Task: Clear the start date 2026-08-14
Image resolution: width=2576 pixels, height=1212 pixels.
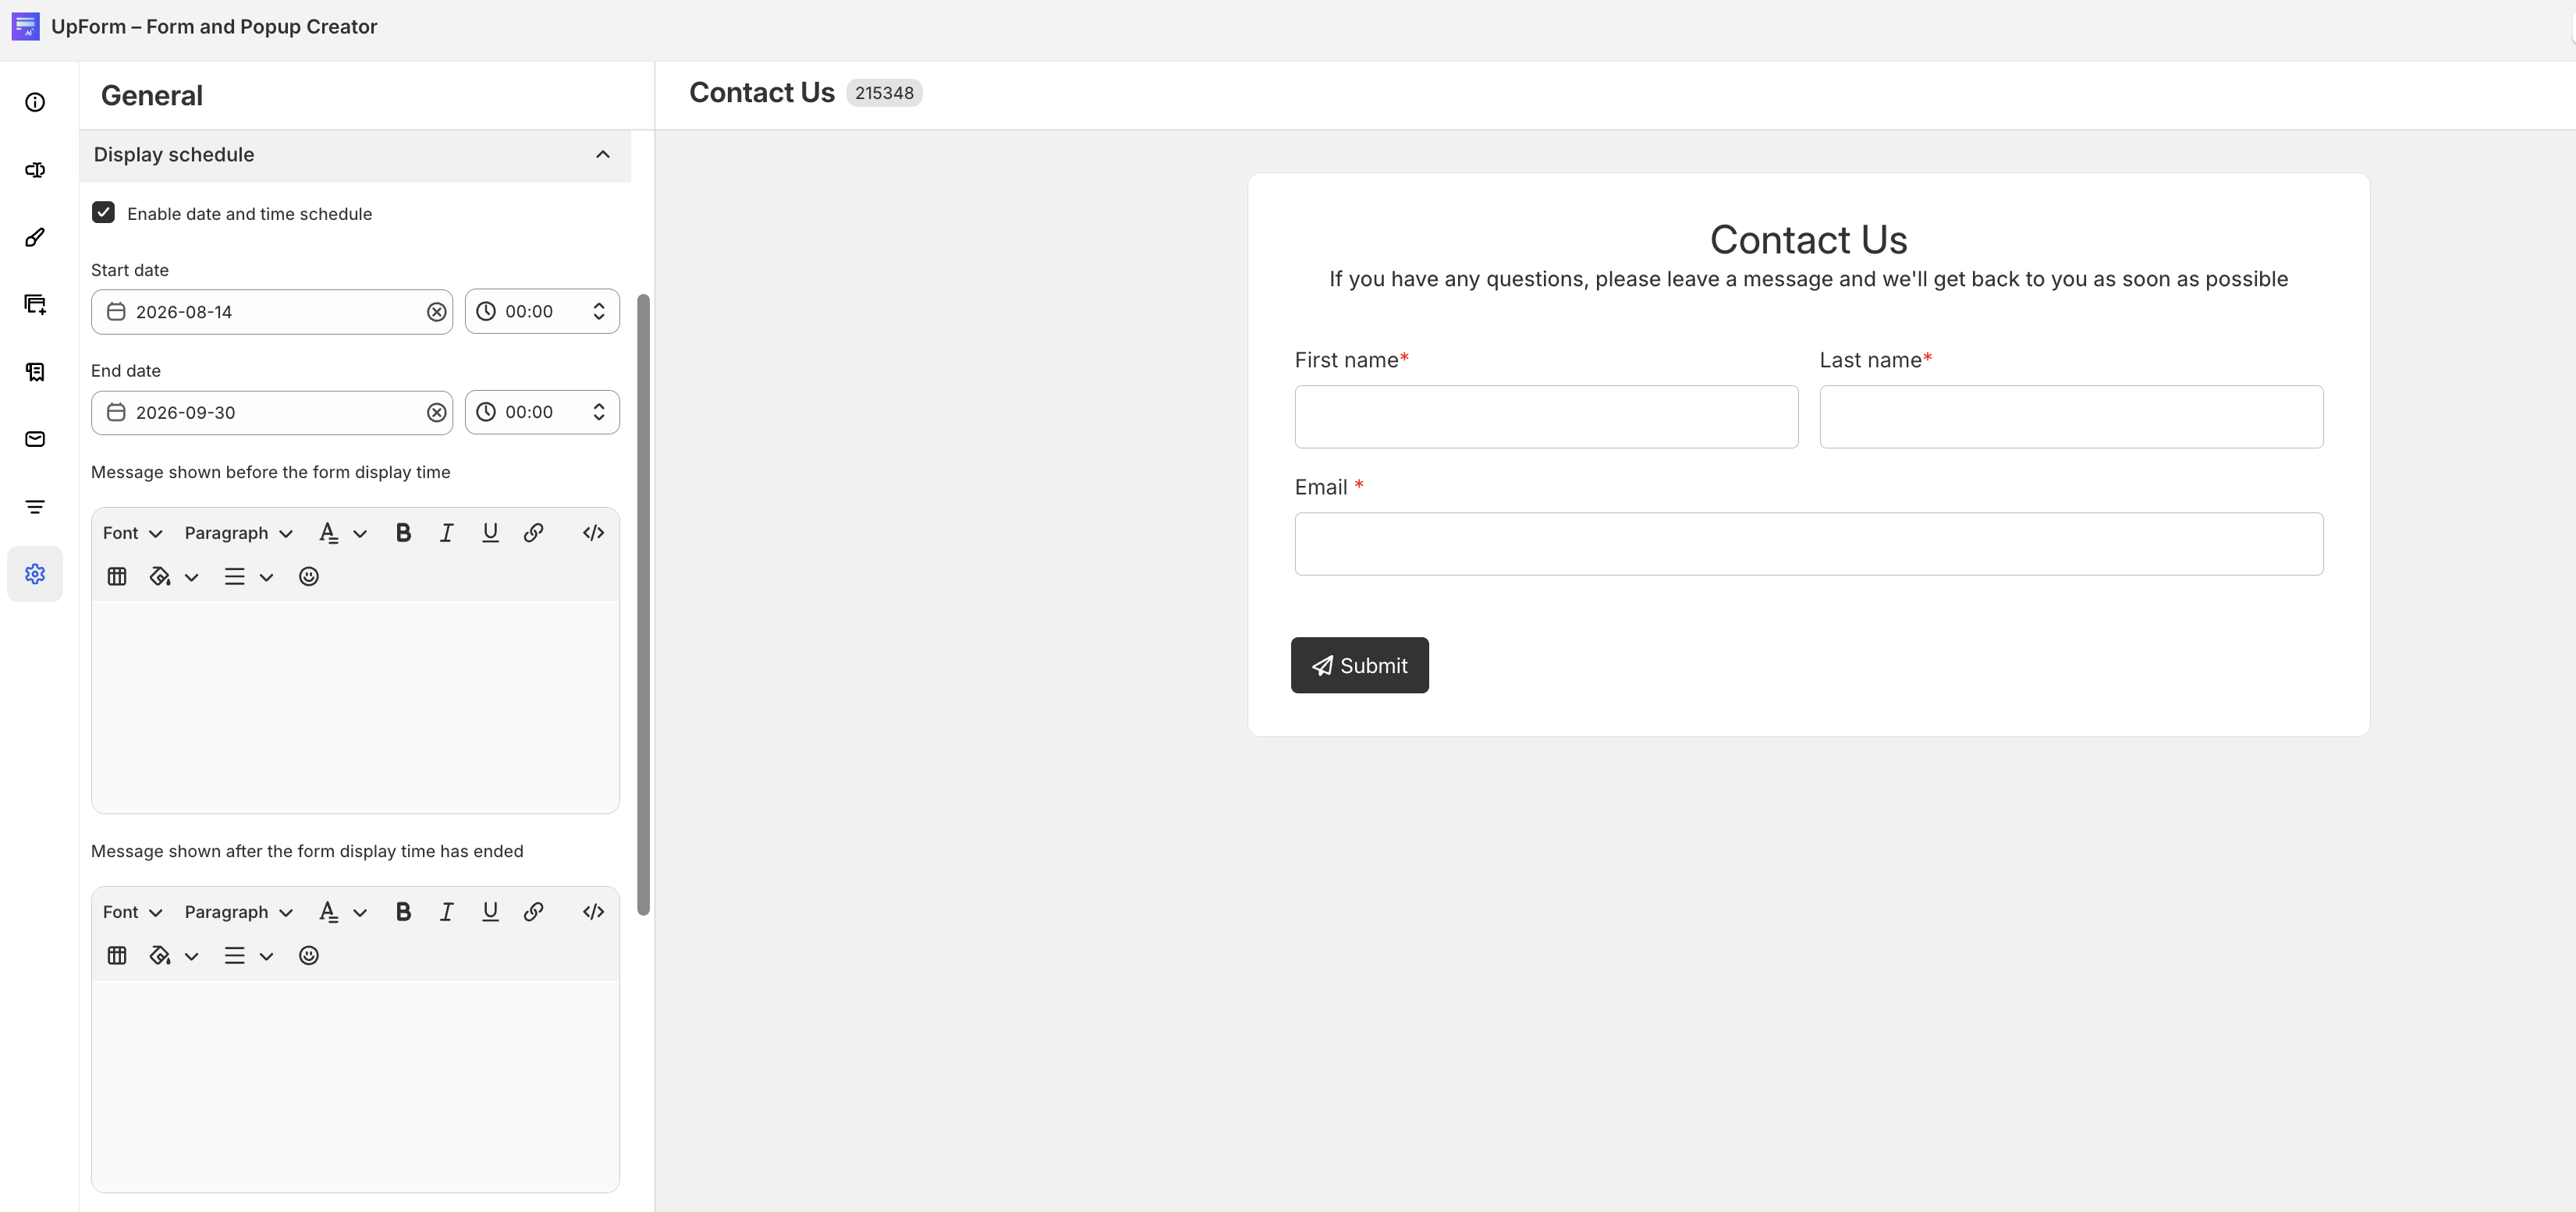Action: pos(436,312)
